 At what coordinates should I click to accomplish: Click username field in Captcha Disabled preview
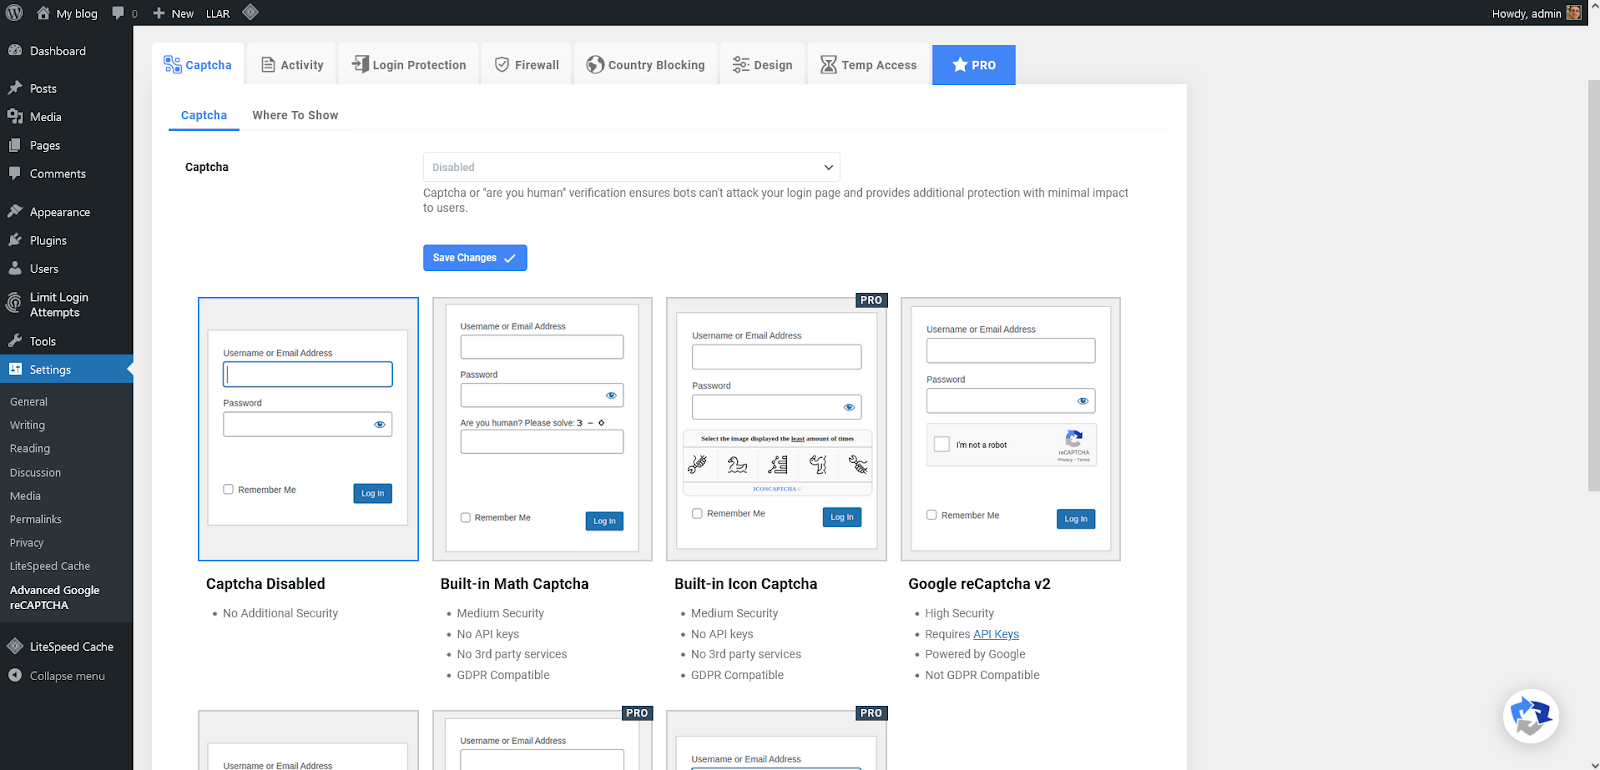click(x=308, y=374)
